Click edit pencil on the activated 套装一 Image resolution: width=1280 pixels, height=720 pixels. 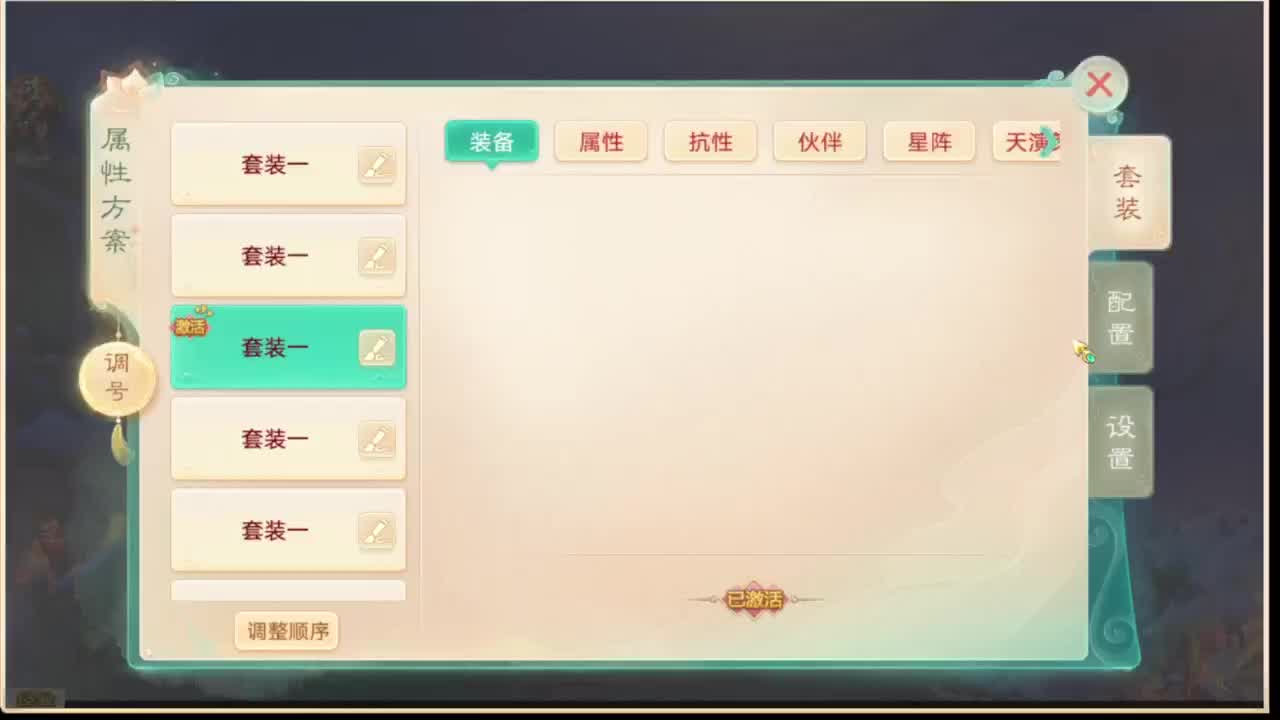tap(377, 348)
